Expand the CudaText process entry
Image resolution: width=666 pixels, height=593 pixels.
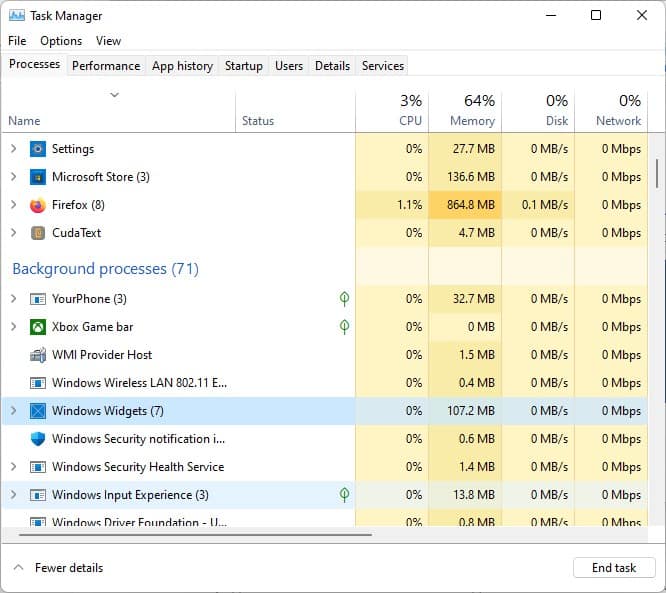click(14, 233)
